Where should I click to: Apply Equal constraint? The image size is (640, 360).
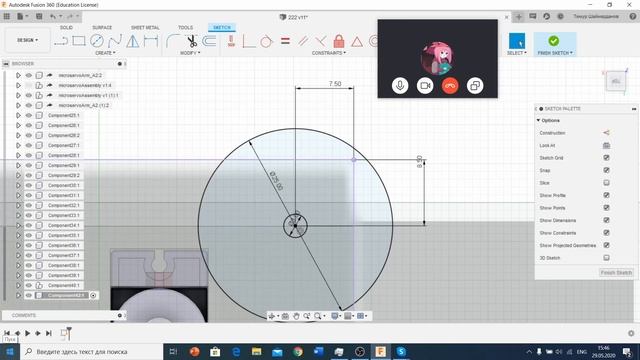pos(285,41)
